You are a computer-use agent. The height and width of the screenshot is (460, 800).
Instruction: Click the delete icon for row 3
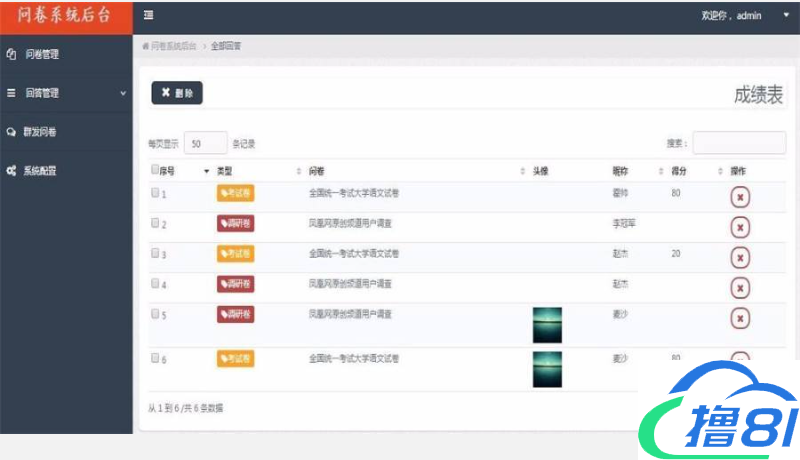(740, 258)
